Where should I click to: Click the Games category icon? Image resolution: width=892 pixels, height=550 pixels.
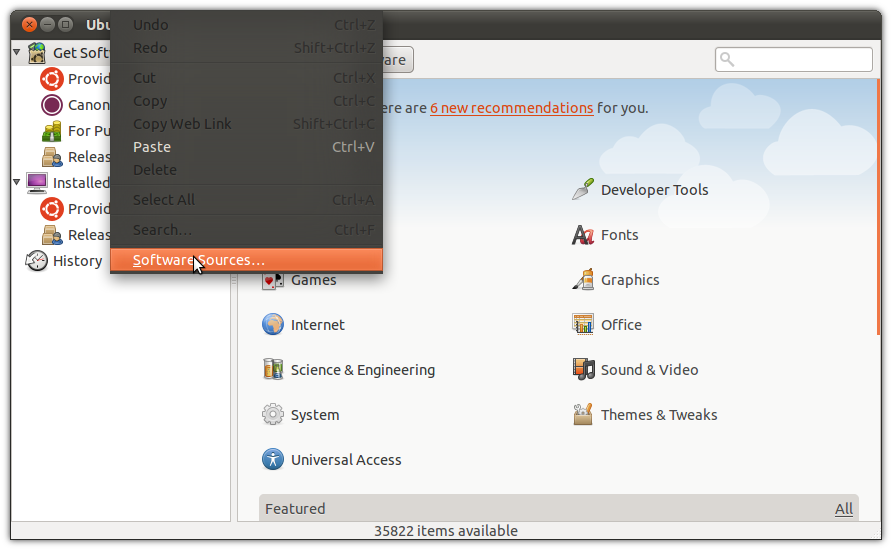tap(272, 282)
